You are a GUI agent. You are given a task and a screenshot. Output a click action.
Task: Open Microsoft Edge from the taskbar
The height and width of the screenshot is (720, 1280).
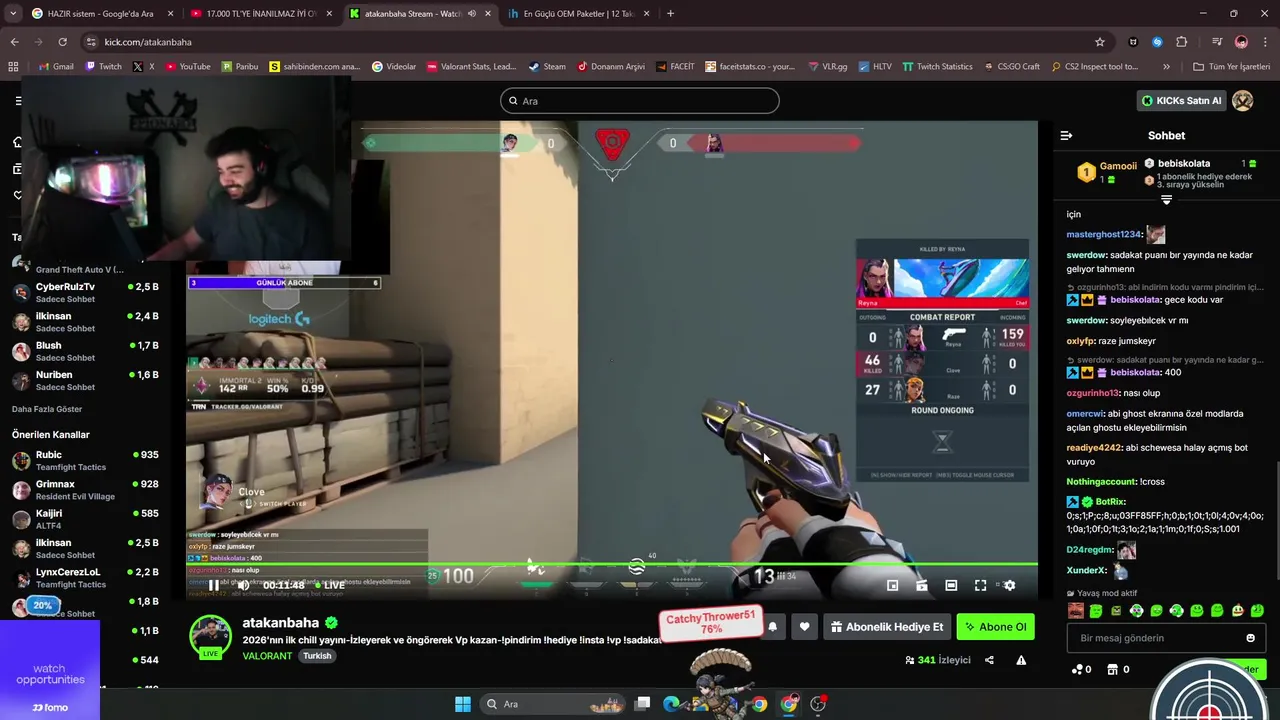671,704
